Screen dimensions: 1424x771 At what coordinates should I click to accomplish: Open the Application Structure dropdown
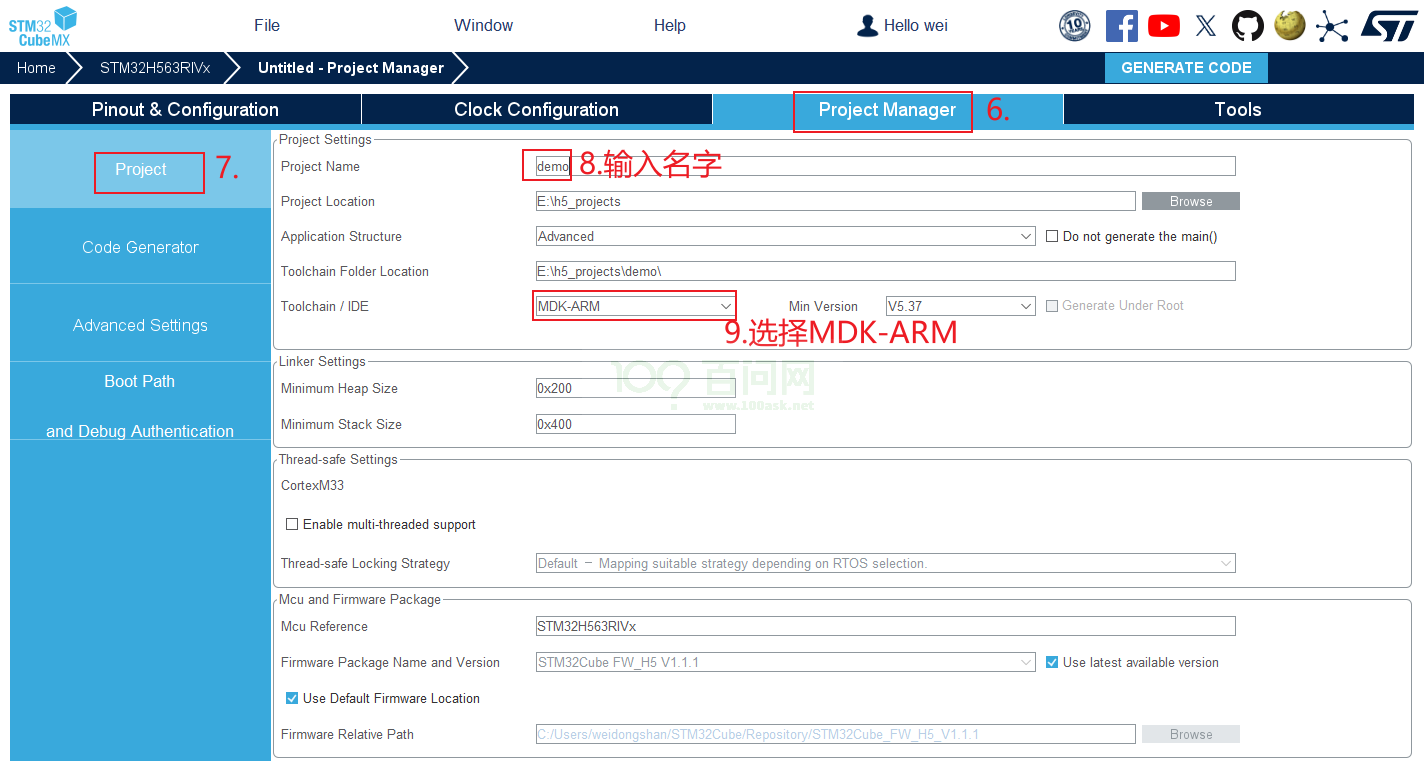(786, 237)
